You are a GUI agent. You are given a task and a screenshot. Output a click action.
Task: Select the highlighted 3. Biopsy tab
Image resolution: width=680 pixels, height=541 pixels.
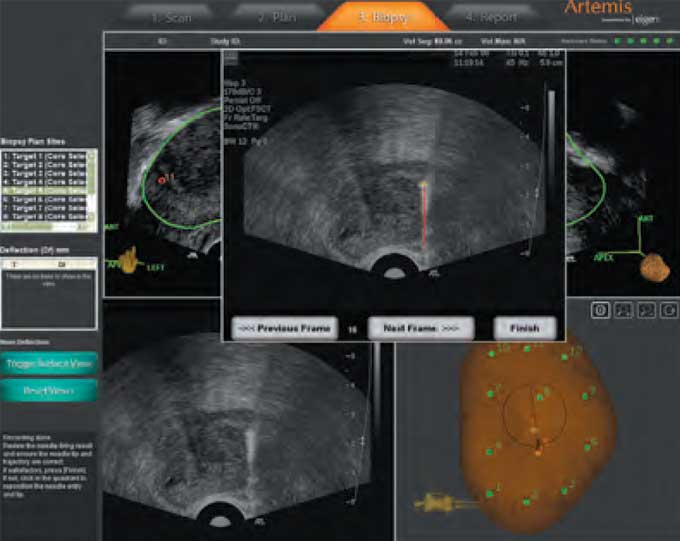pos(383,17)
